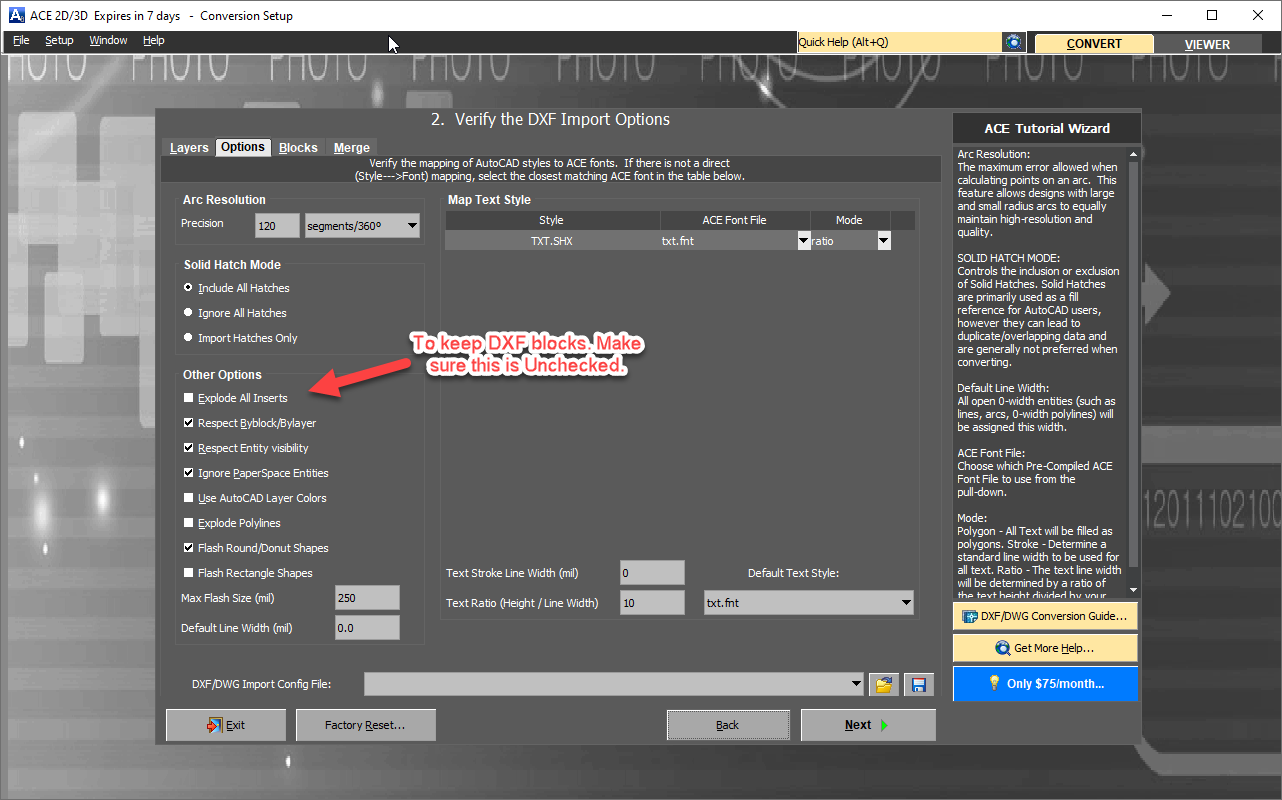Select Include All Hatches radio button
This screenshot has height=800, width=1282.
pos(188,288)
